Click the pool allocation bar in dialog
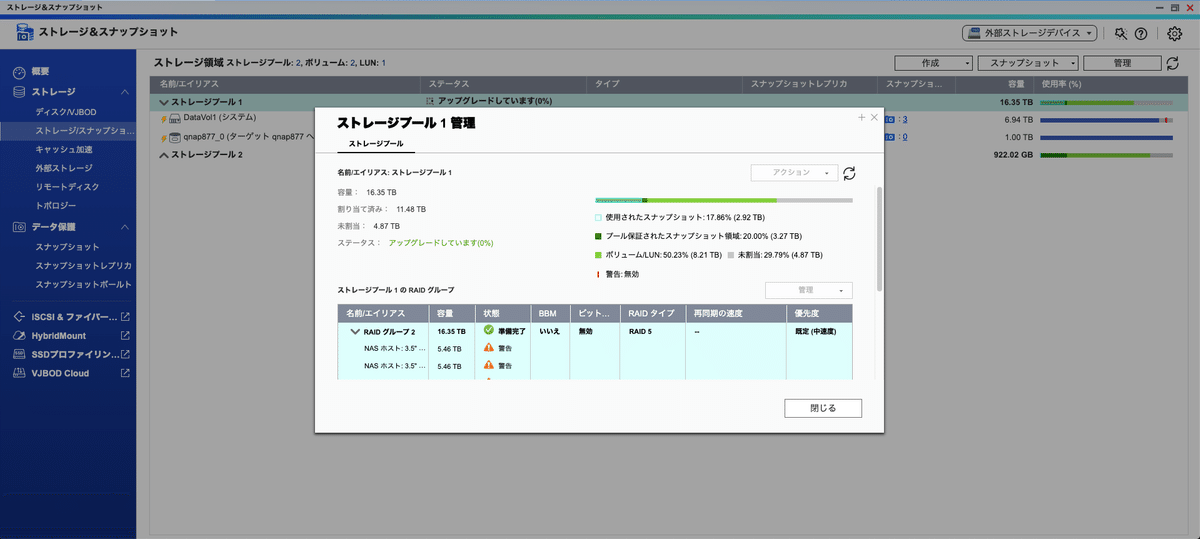Screen dimensions: 1200x539 (x=724, y=200)
